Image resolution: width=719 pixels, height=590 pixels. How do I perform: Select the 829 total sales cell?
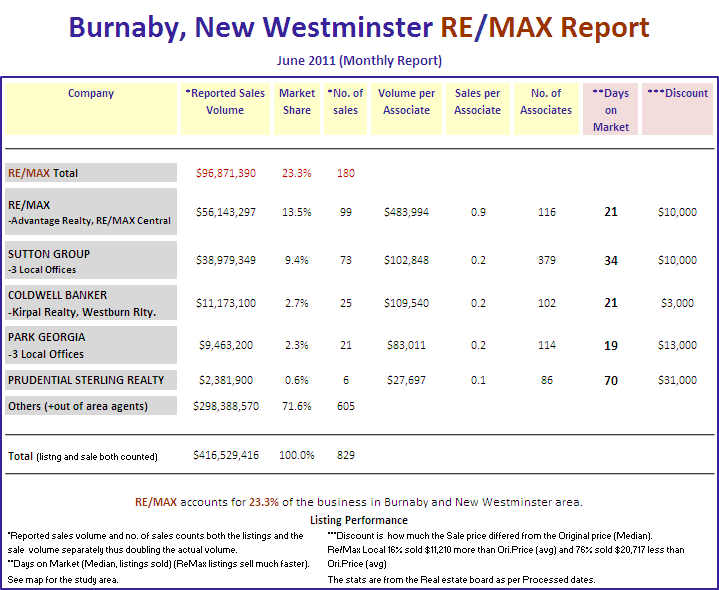346,455
